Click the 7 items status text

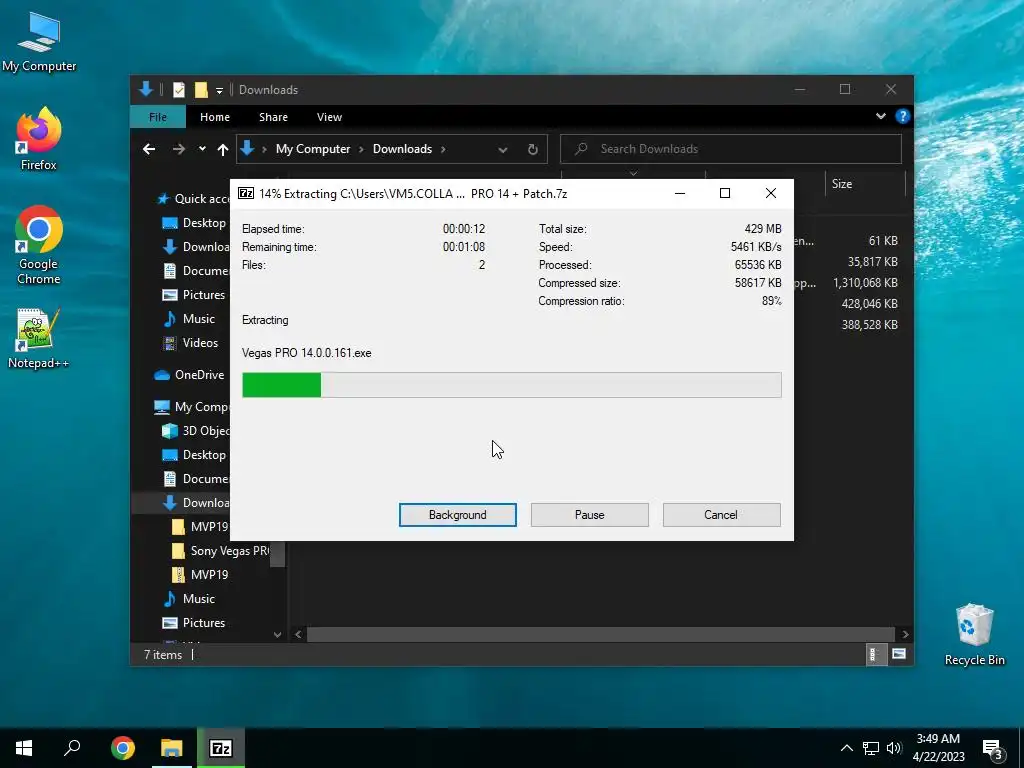click(x=163, y=655)
